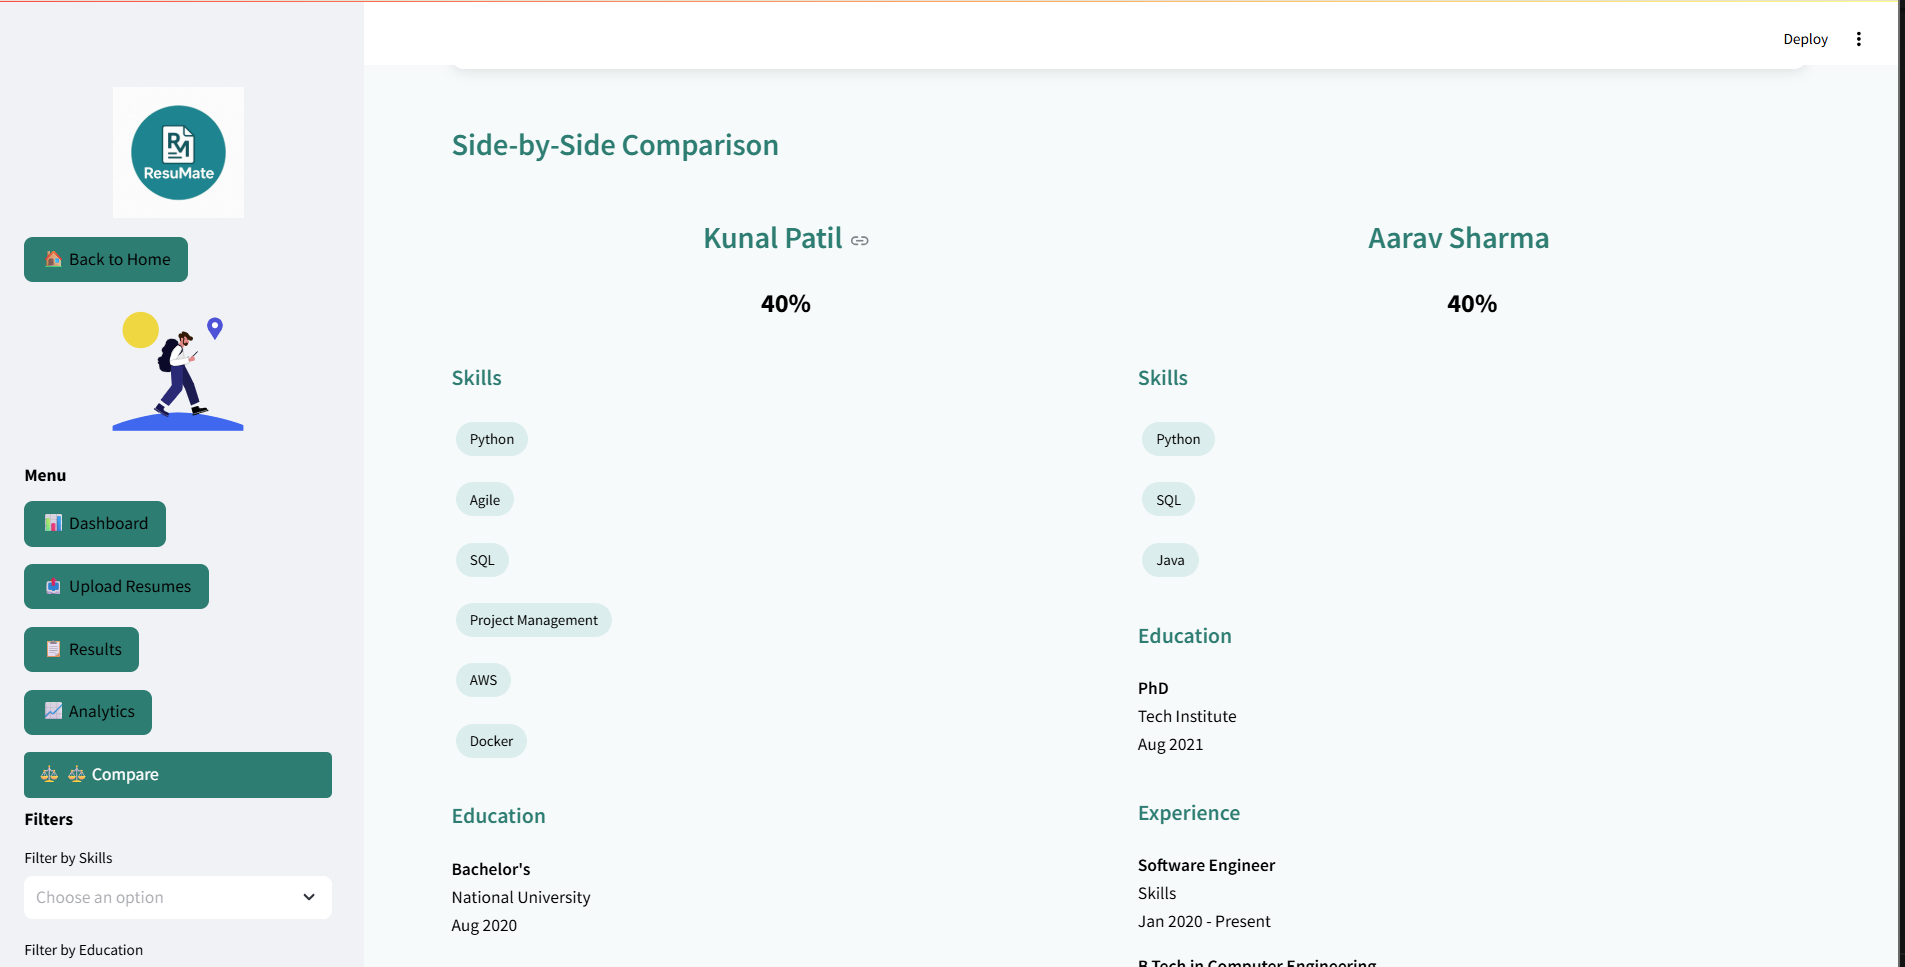Screen dimensions: 1905x967
Task: Click the AWS skill tag
Action: (x=483, y=680)
